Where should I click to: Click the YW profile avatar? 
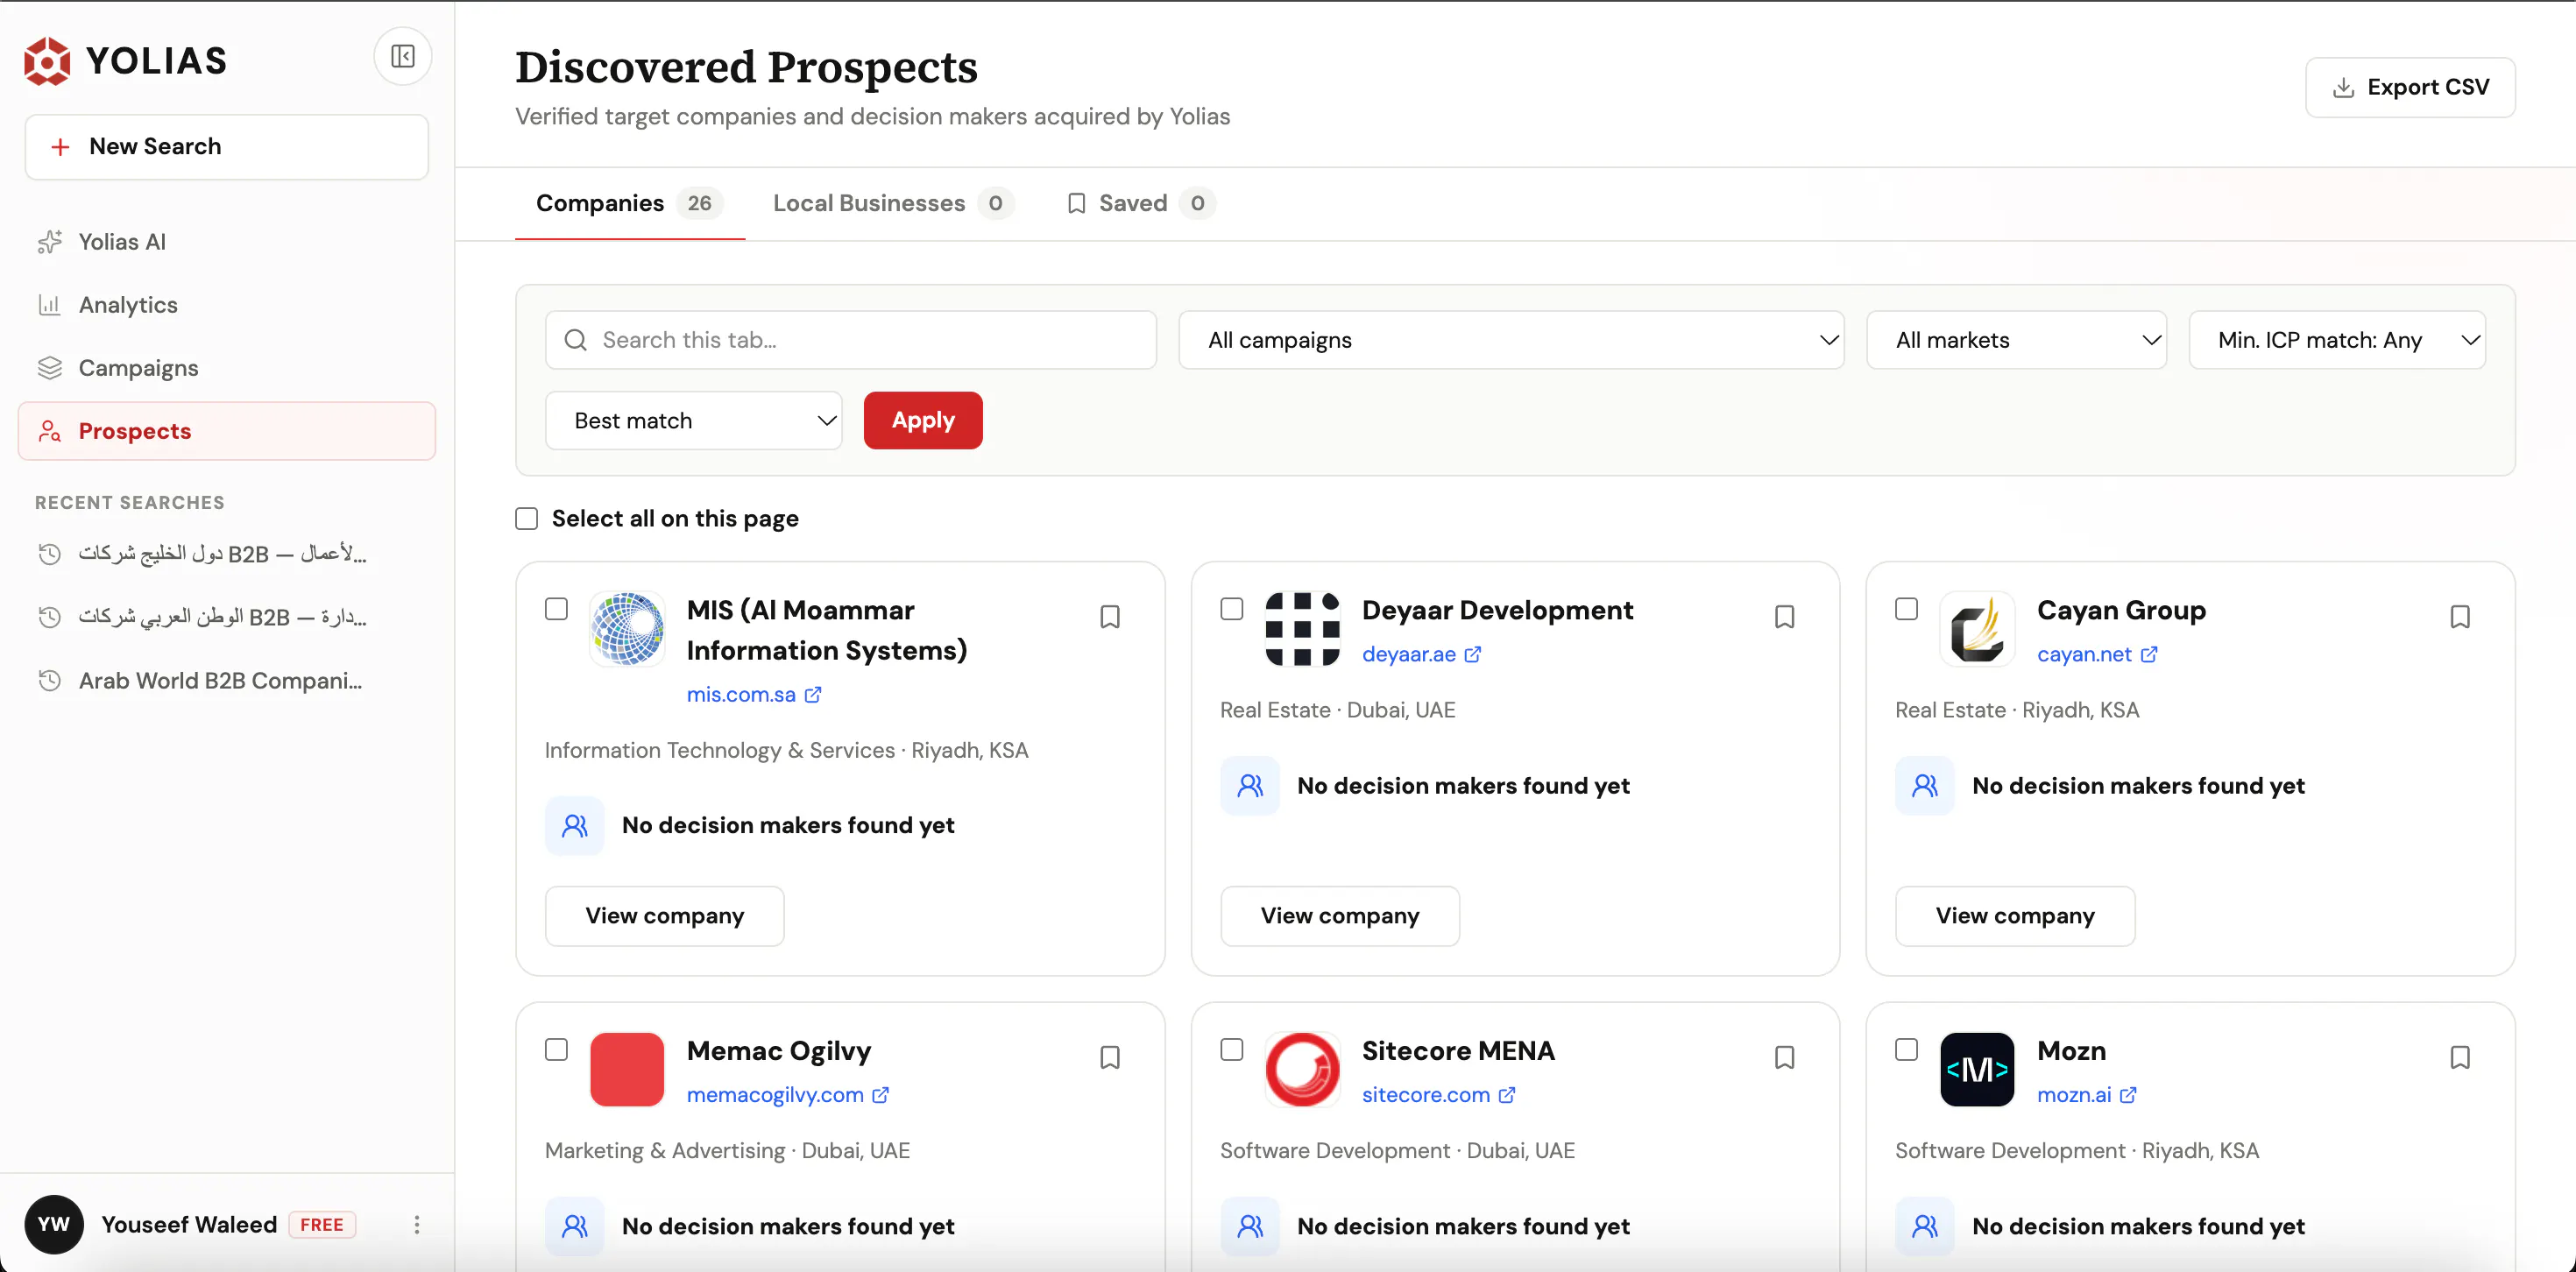point(54,1224)
